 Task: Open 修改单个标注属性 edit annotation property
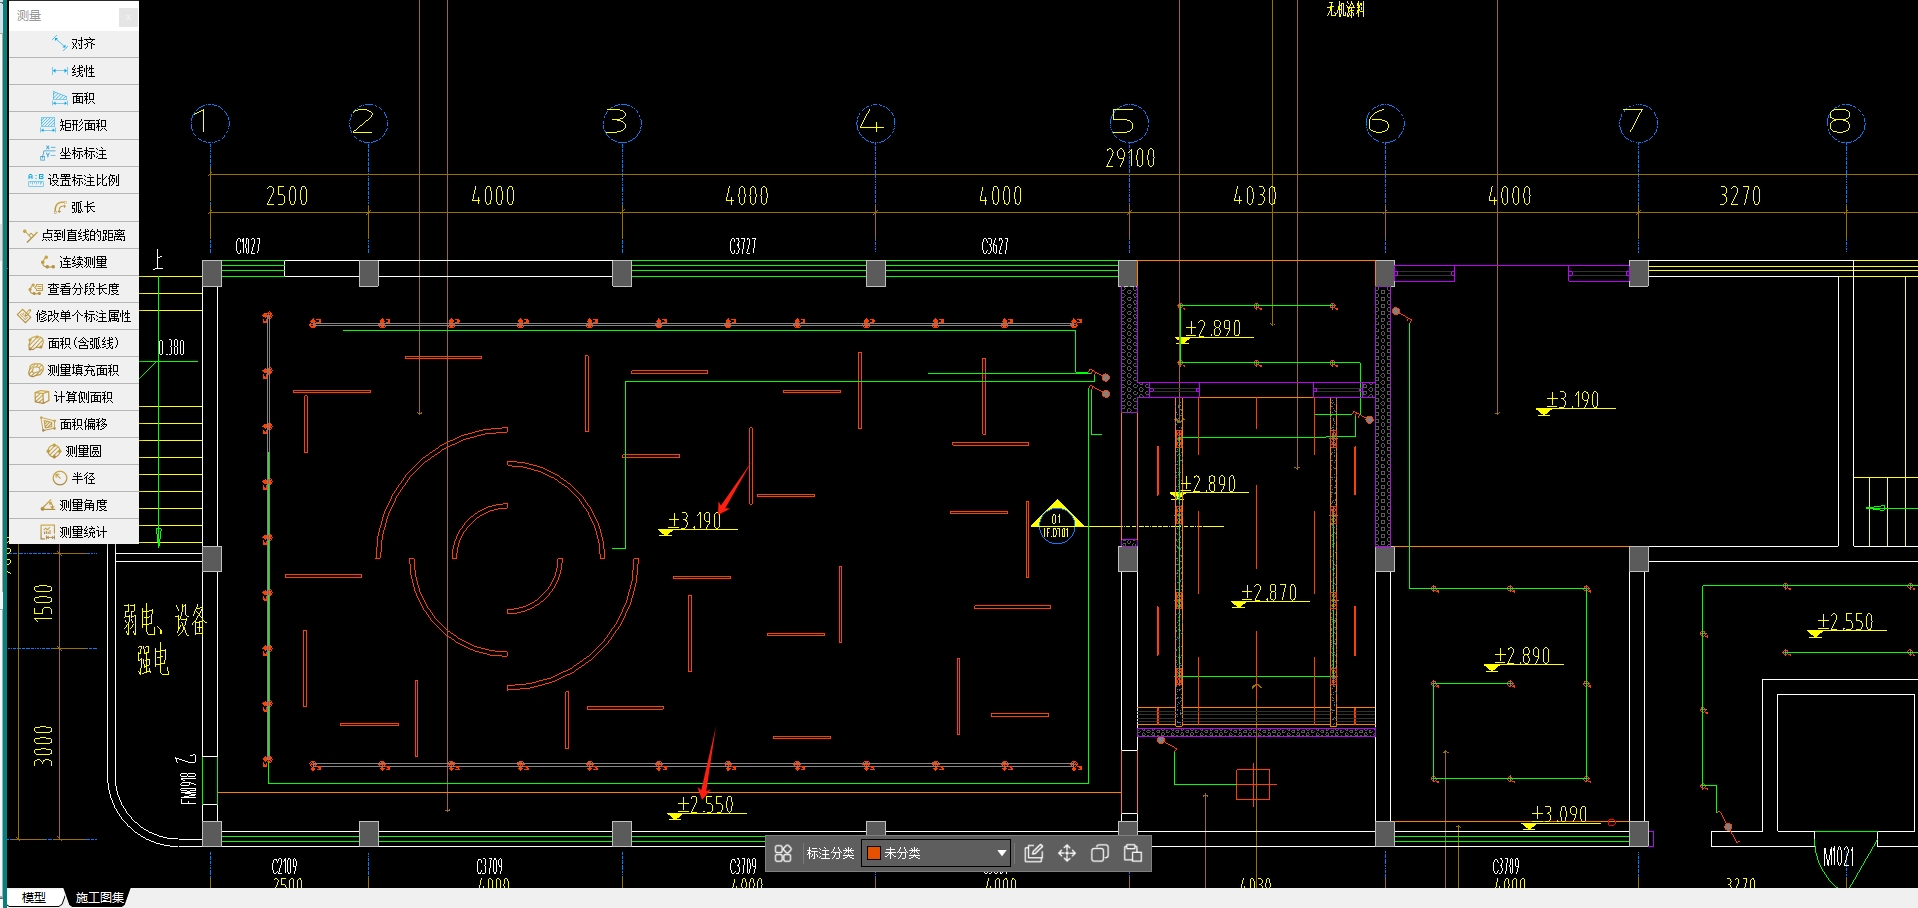[74, 316]
